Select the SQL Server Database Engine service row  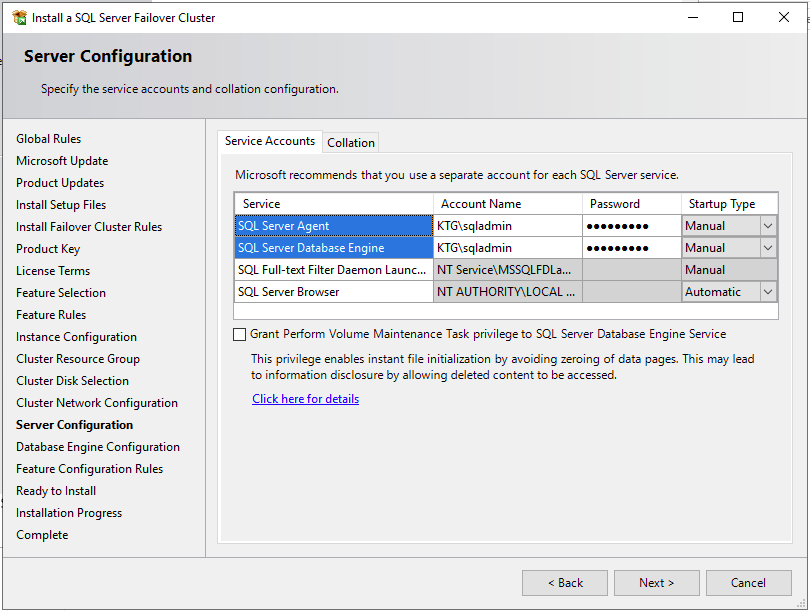pyautogui.click(x=334, y=248)
